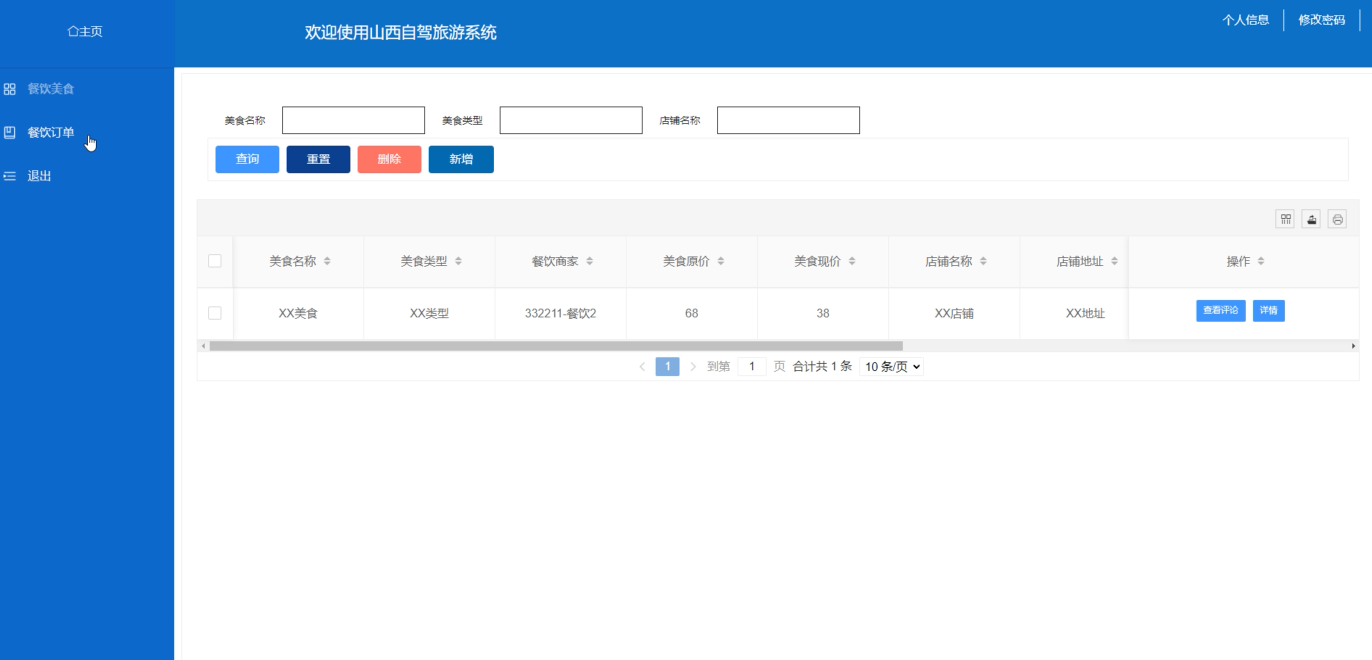Click 详情 button in XX美食 row
This screenshot has height=660, width=1372.
(1269, 311)
